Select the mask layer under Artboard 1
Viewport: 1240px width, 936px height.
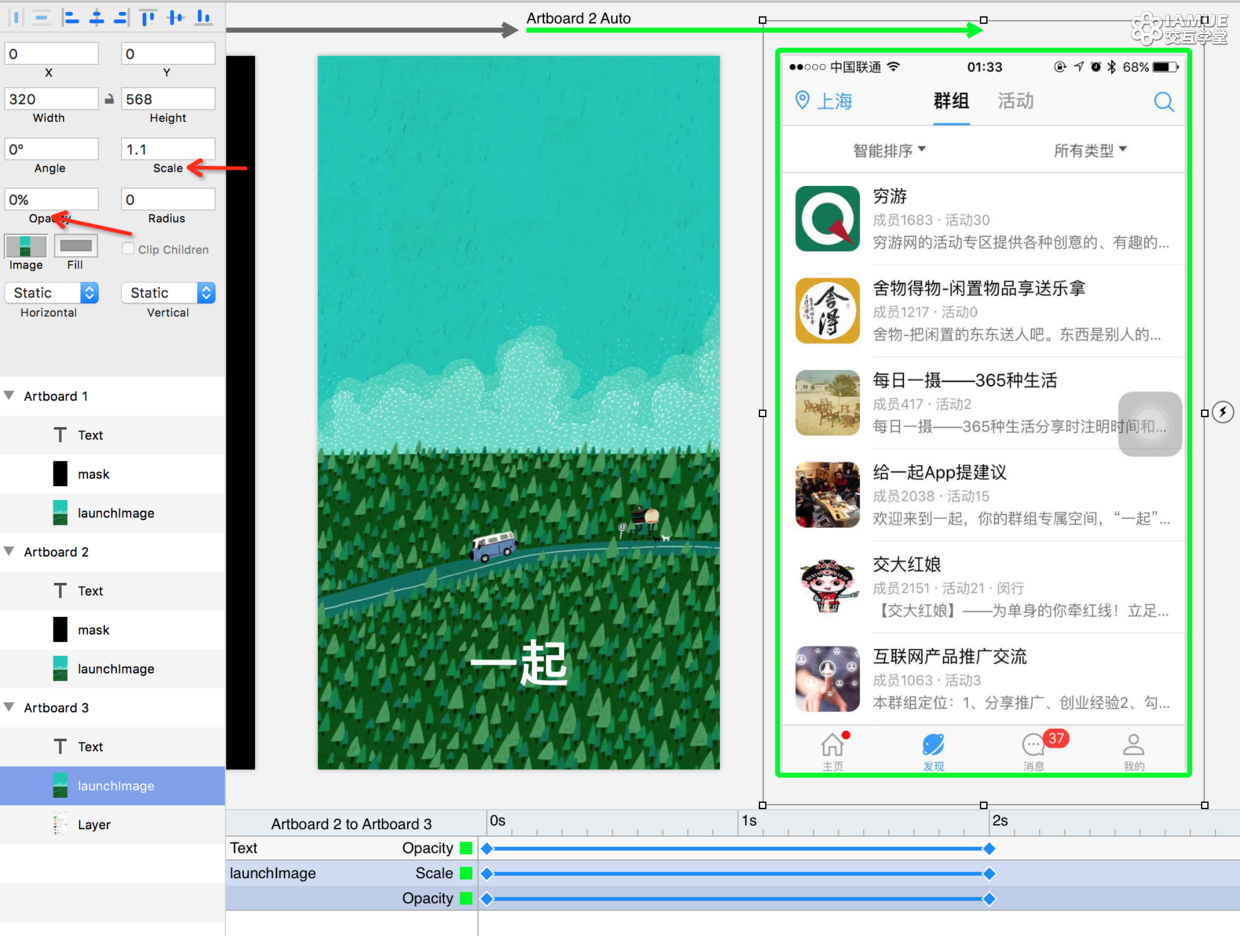pyautogui.click(x=113, y=474)
